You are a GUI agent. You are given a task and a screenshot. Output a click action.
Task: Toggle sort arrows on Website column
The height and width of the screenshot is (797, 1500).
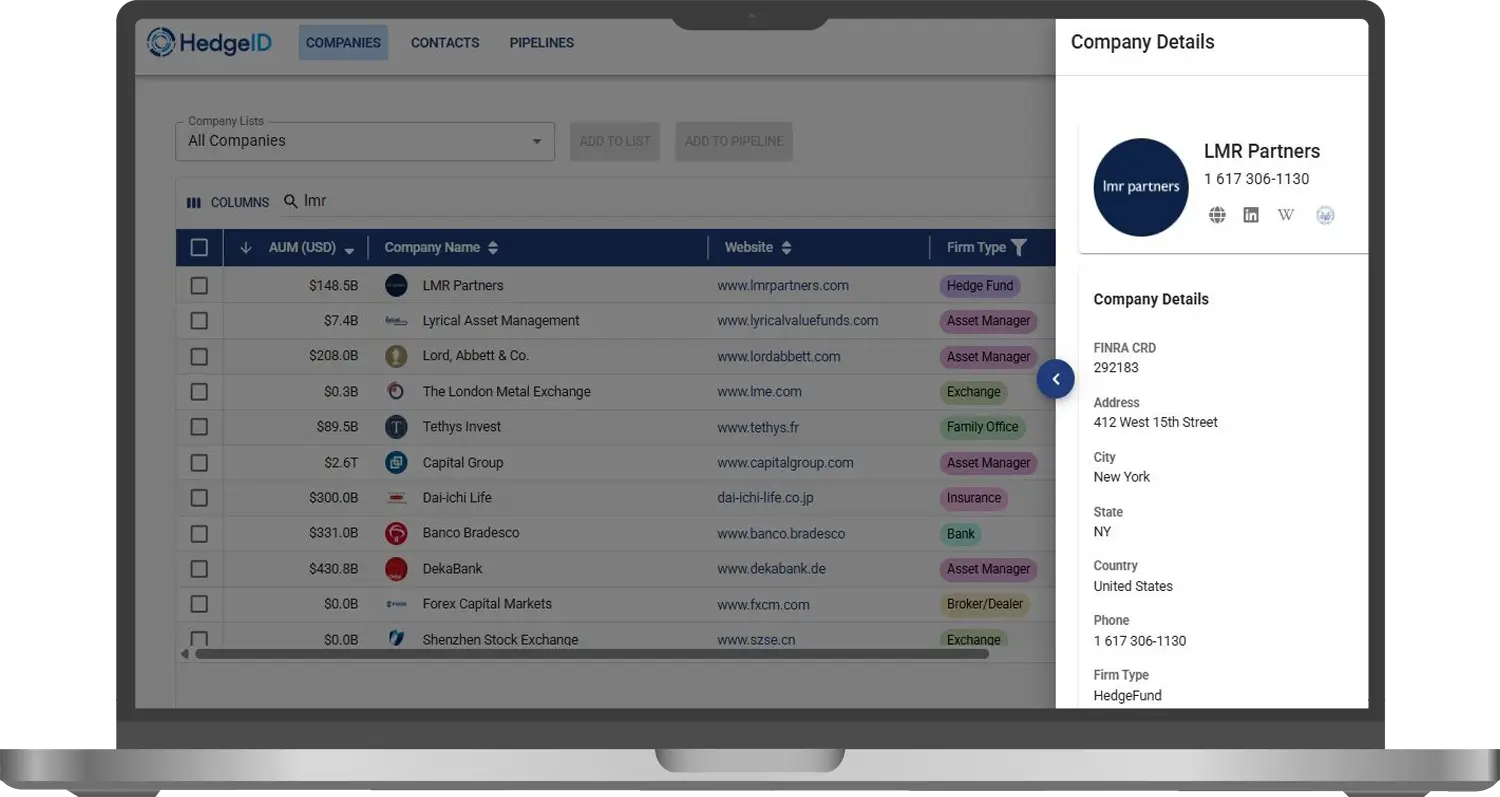click(x=786, y=247)
